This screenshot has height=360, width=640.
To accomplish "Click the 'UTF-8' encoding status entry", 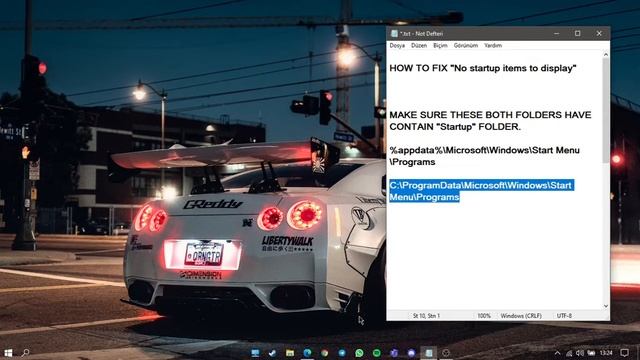I will (564, 316).
